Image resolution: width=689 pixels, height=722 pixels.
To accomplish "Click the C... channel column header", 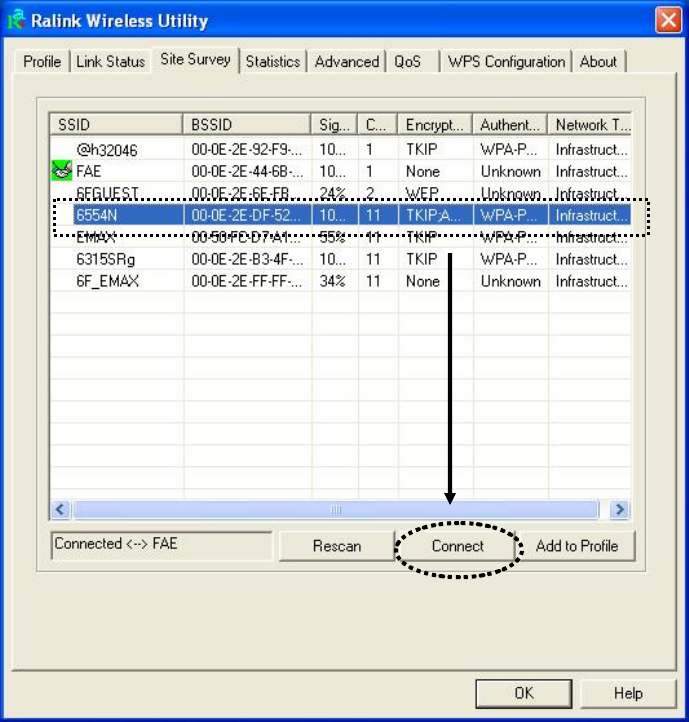I will (x=378, y=124).
